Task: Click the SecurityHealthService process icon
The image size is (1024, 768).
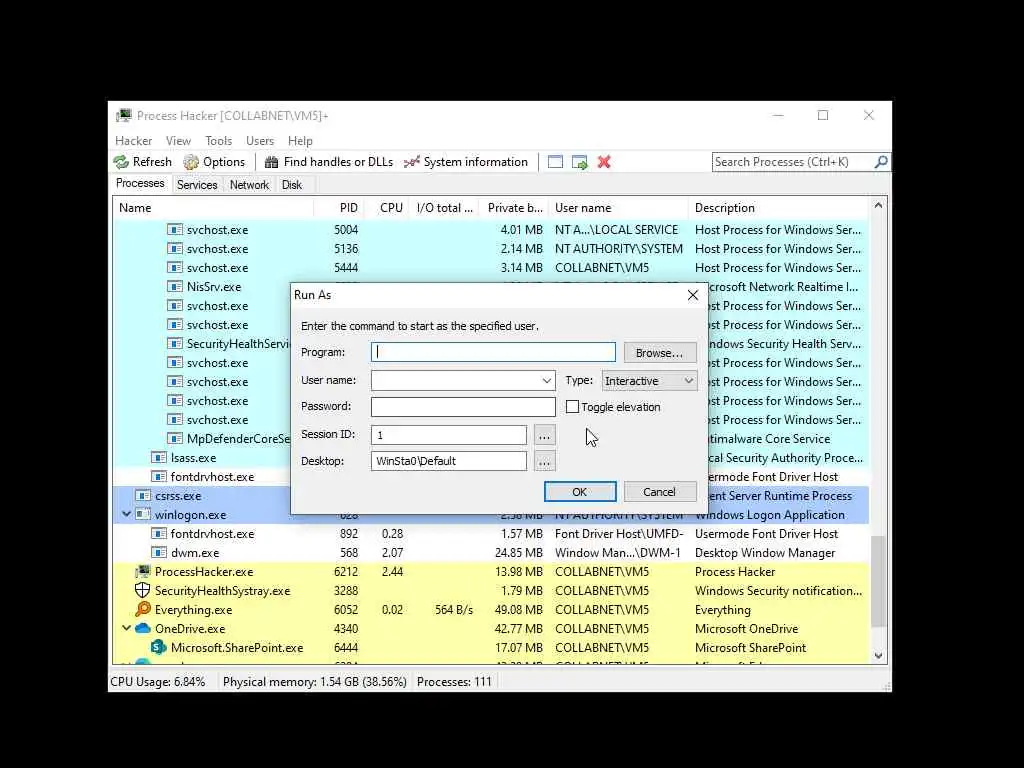Action: 174,344
